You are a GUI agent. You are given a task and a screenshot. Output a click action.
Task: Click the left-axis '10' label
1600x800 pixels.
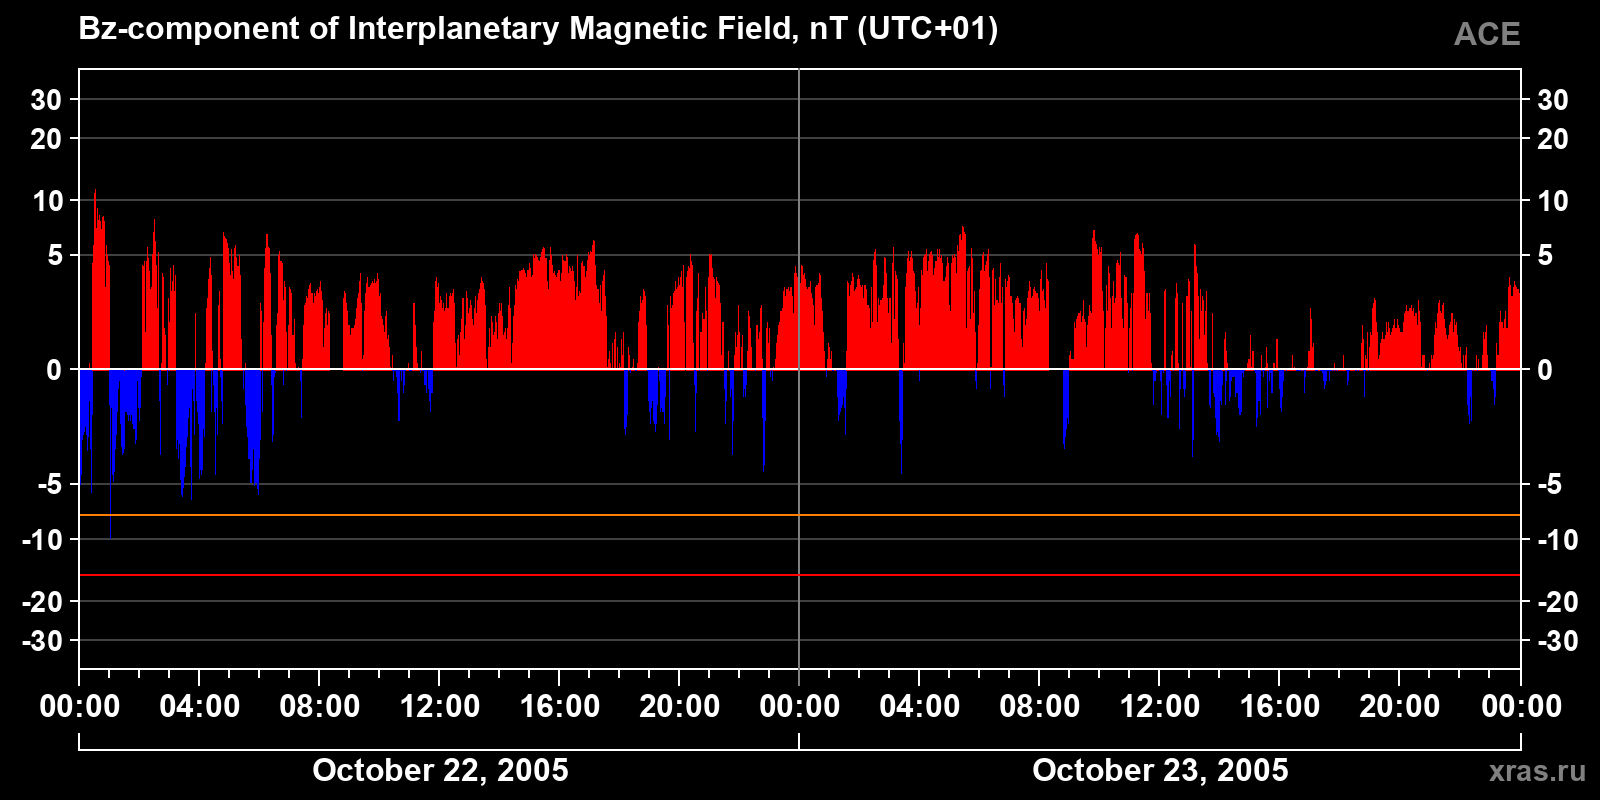(47, 201)
